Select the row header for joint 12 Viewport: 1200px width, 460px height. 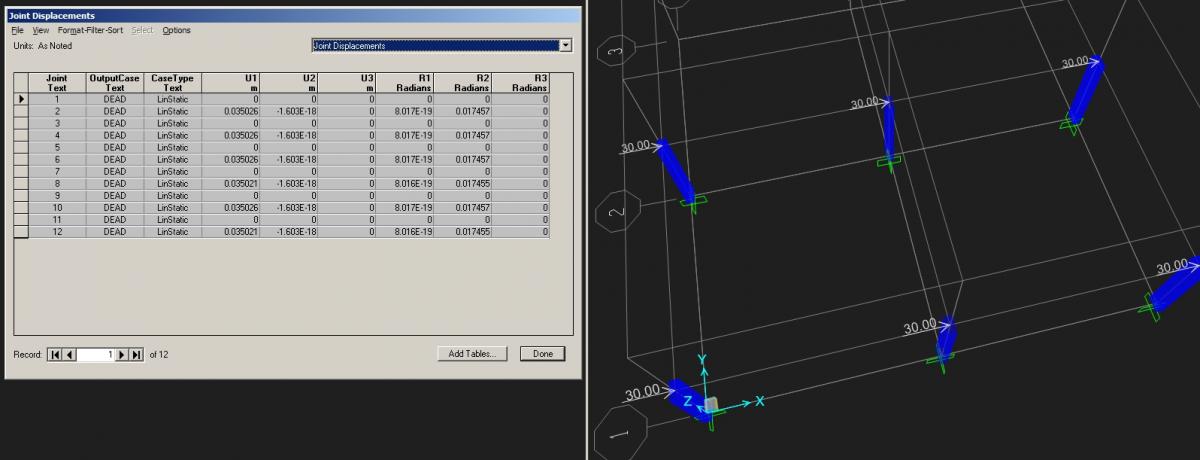(x=21, y=232)
